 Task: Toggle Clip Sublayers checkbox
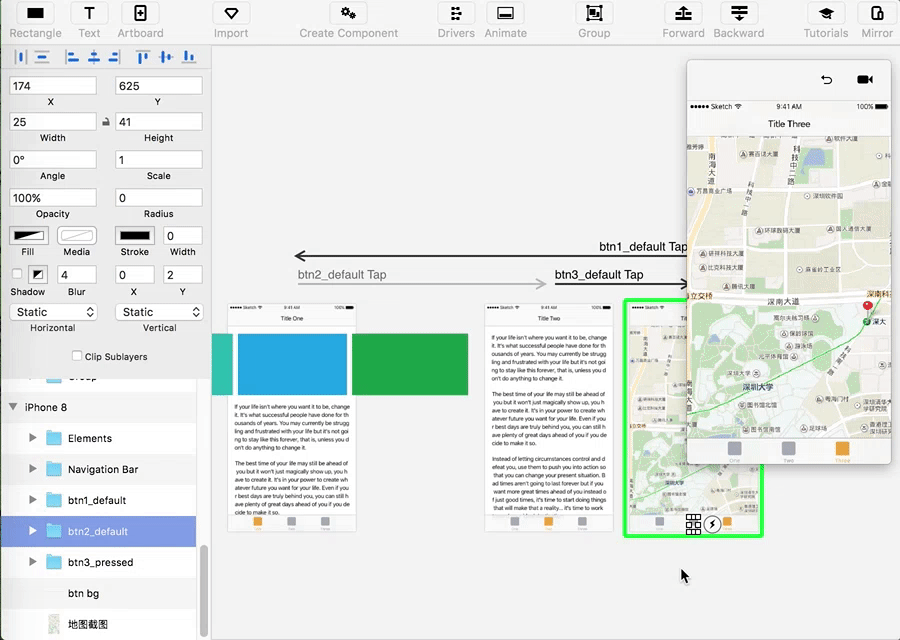click(77, 356)
